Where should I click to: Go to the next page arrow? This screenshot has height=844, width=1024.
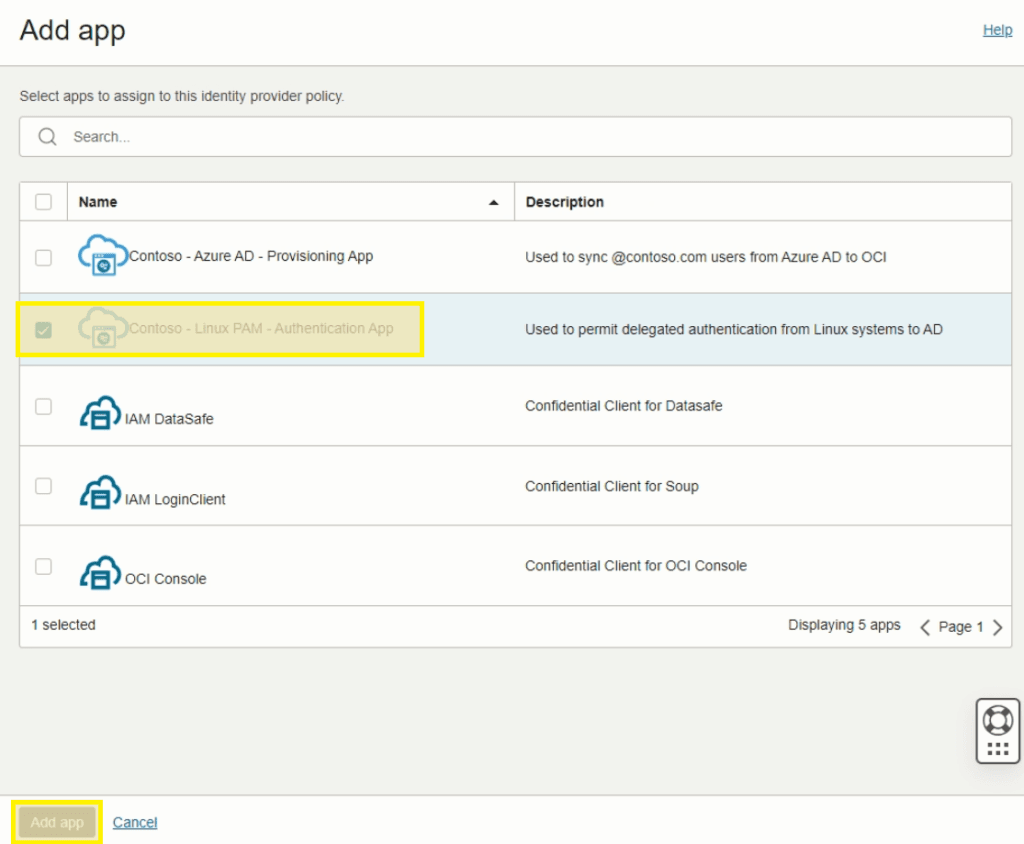pos(997,627)
